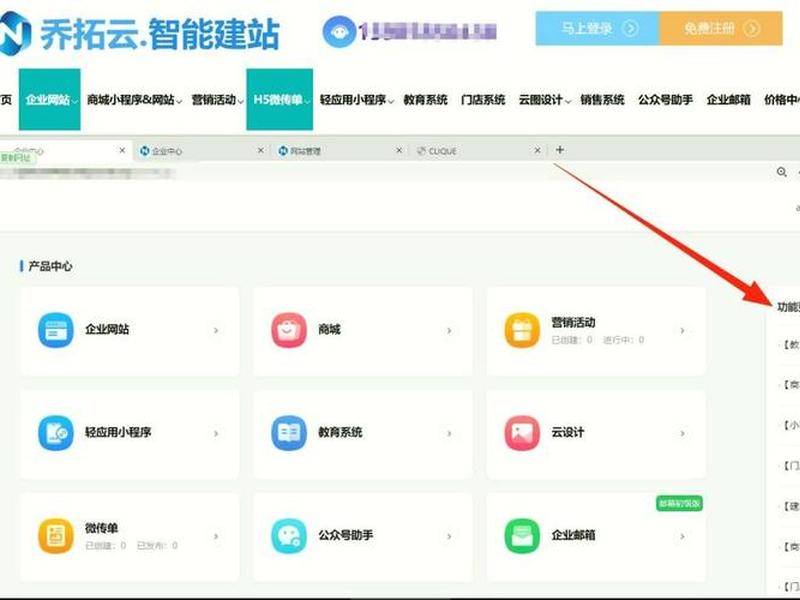Click the 免费注册 button

tap(721, 28)
